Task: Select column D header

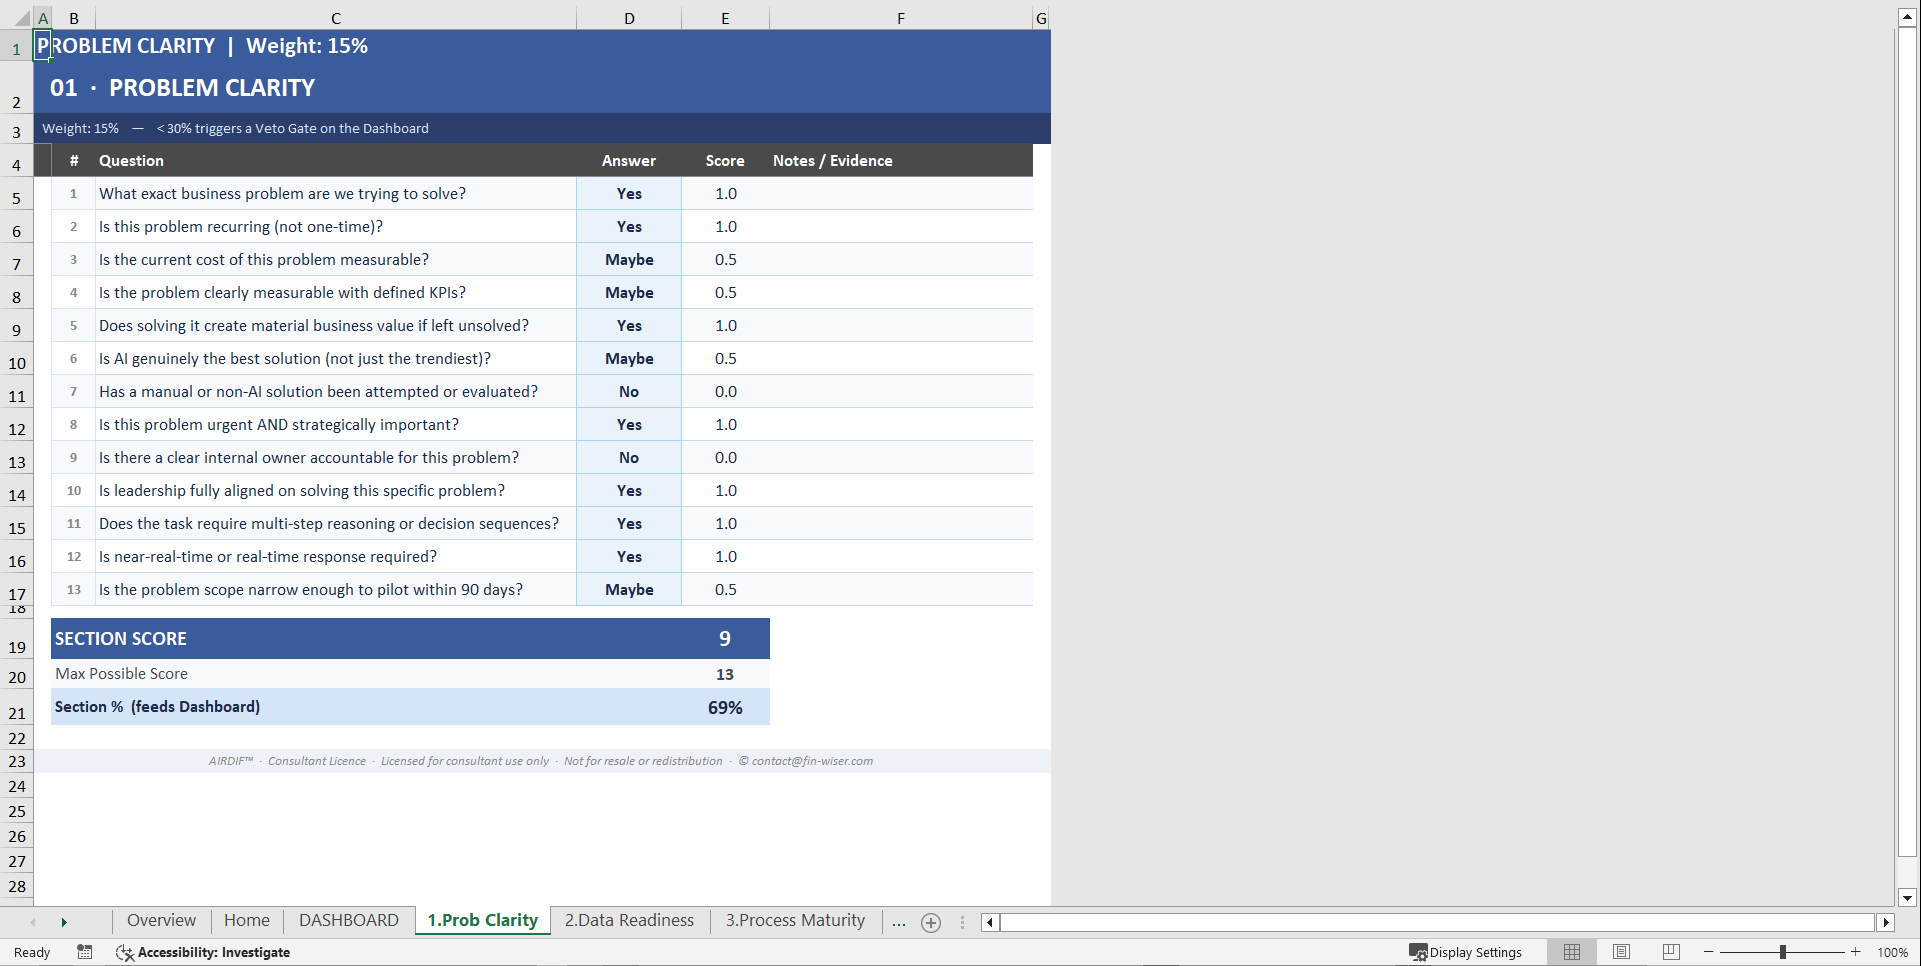Action: point(629,18)
